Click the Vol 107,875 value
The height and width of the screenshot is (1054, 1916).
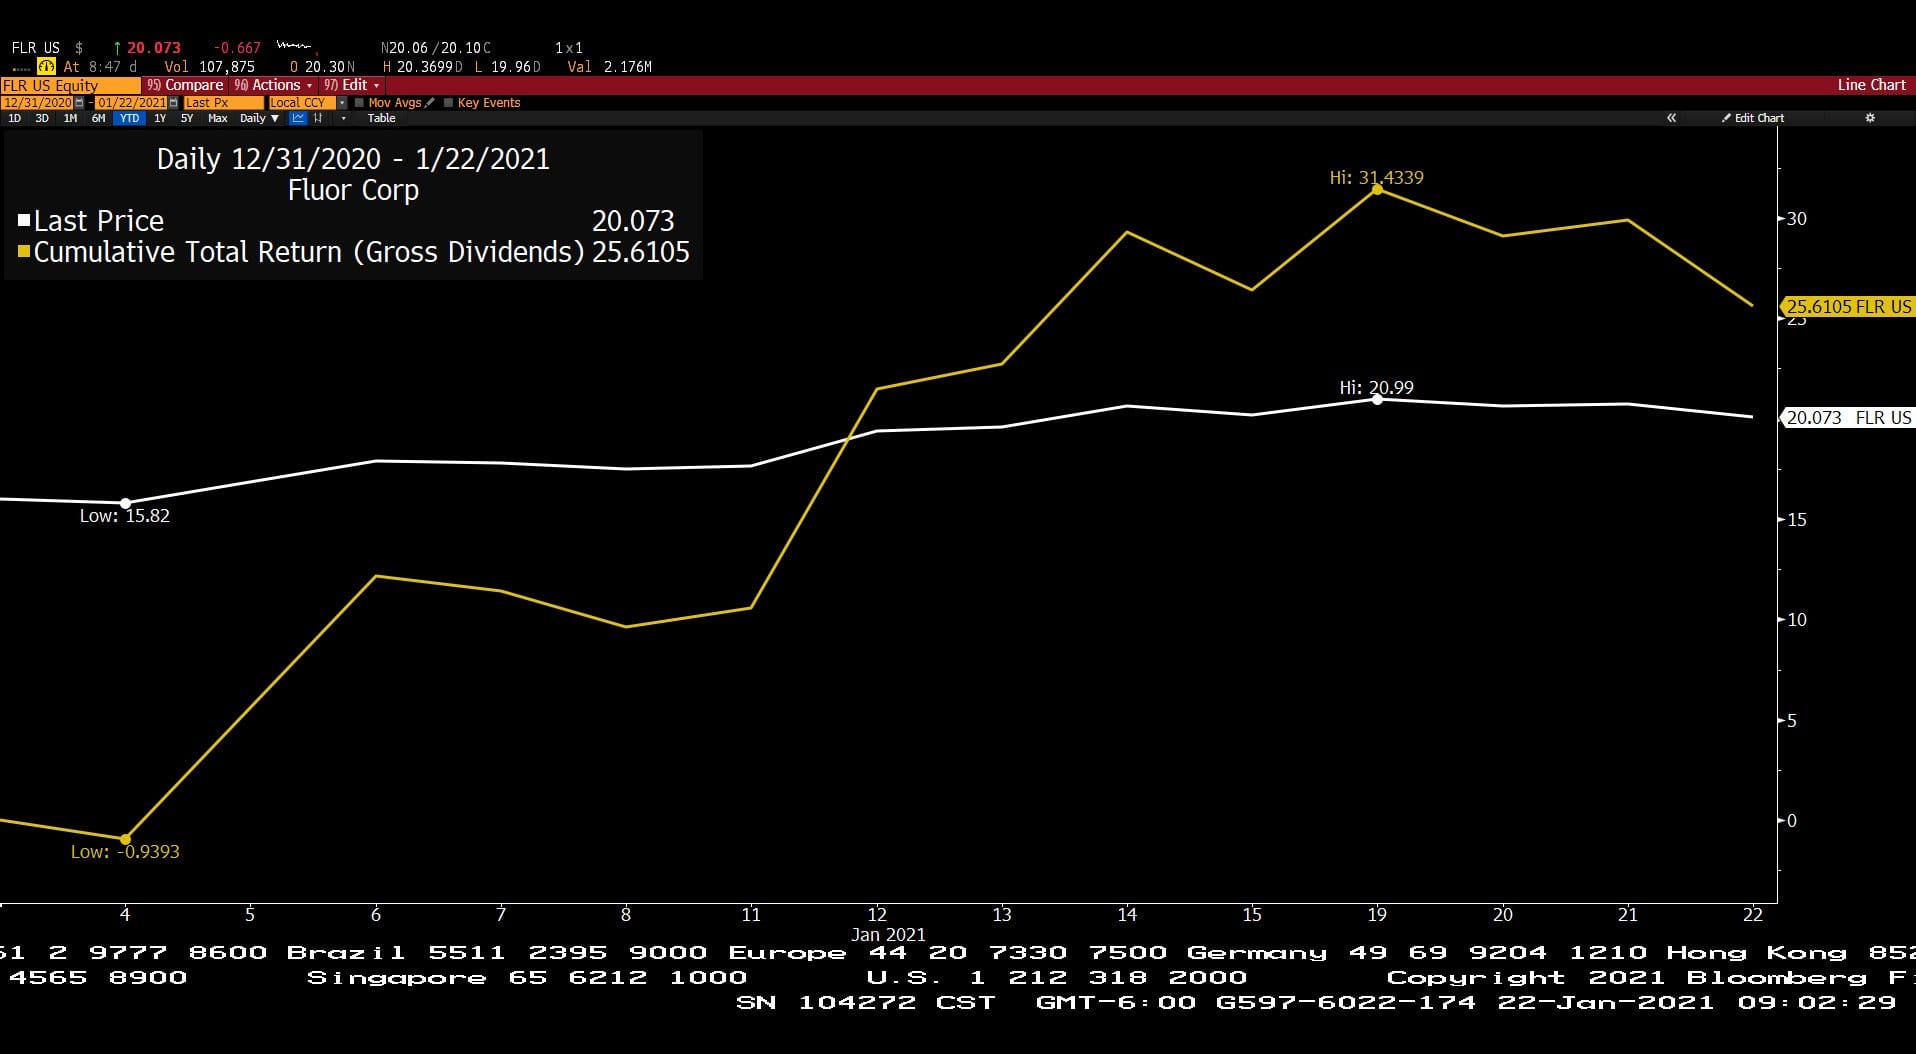209,67
